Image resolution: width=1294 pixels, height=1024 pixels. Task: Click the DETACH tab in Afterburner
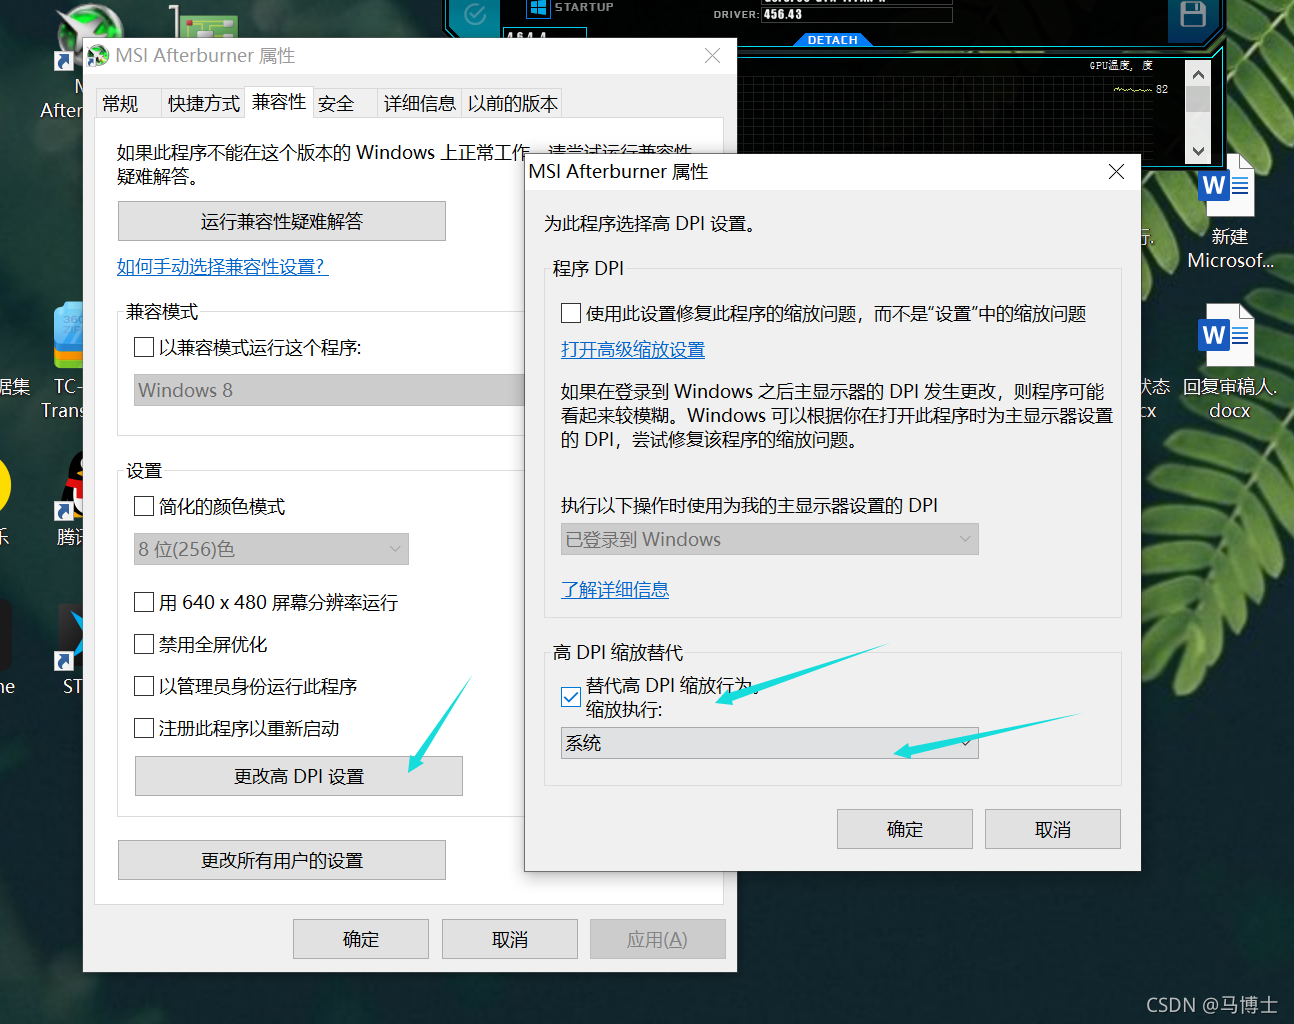click(833, 40)
